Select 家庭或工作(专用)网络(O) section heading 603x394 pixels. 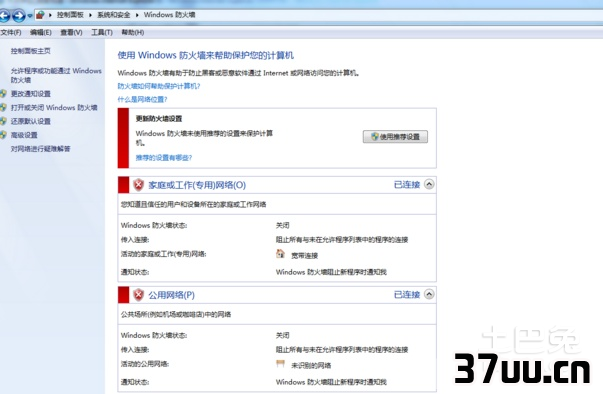click(x=197, y=185)
